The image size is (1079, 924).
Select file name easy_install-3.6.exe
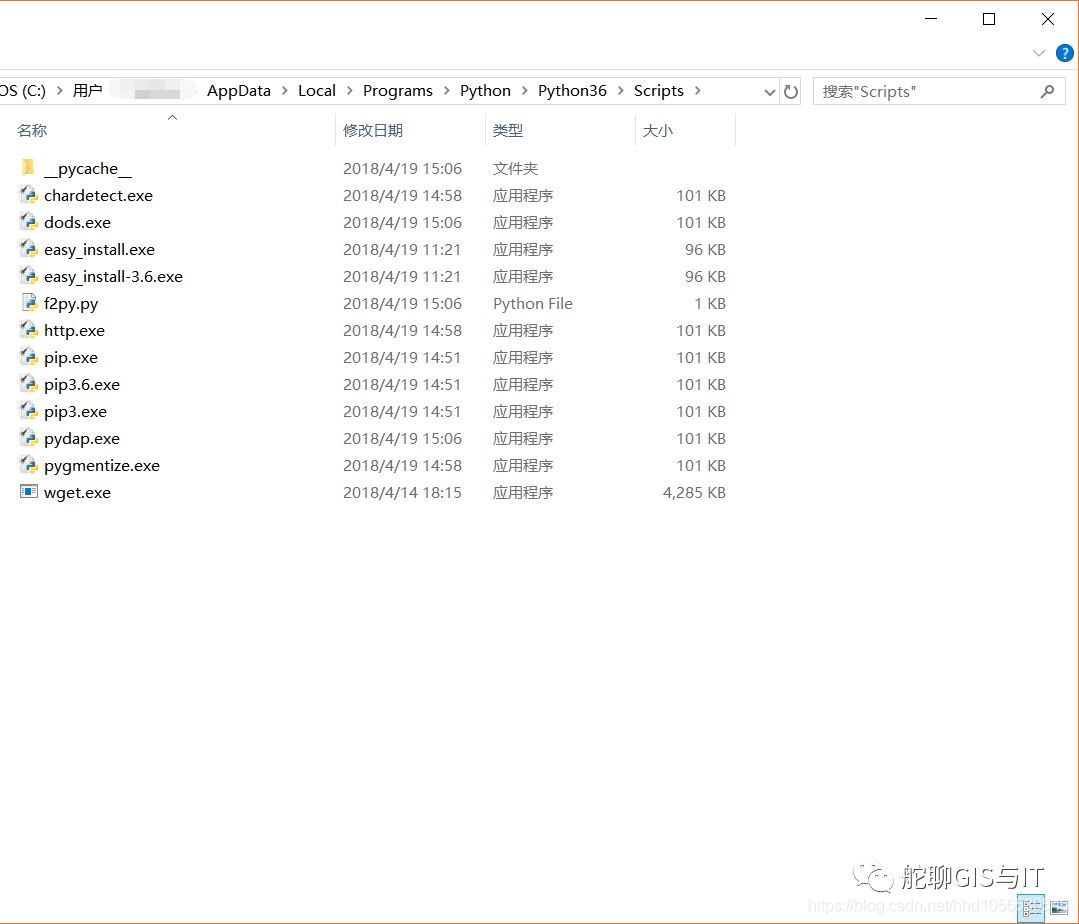tap(114, 277)
